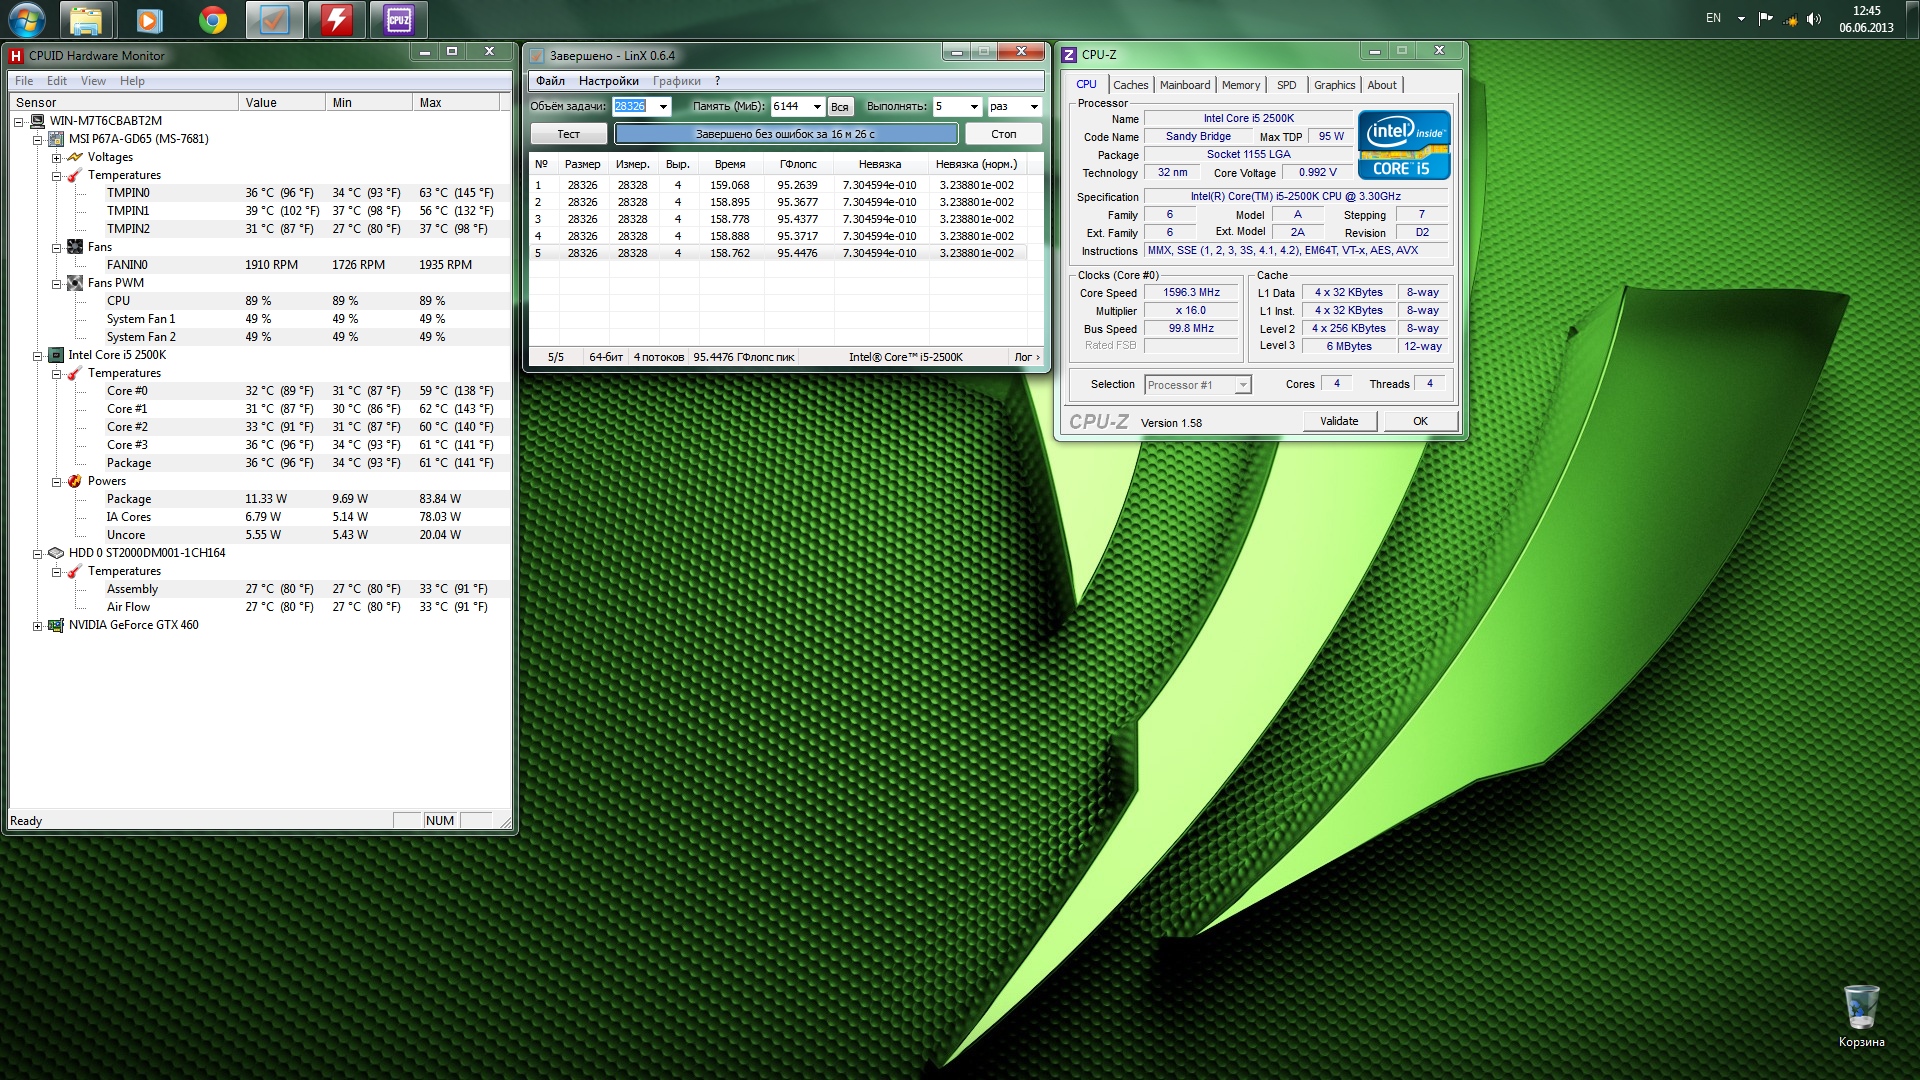Switch to the Memory tab in CPU-Z
1920x1080 pixels.
click(1240, 85)
